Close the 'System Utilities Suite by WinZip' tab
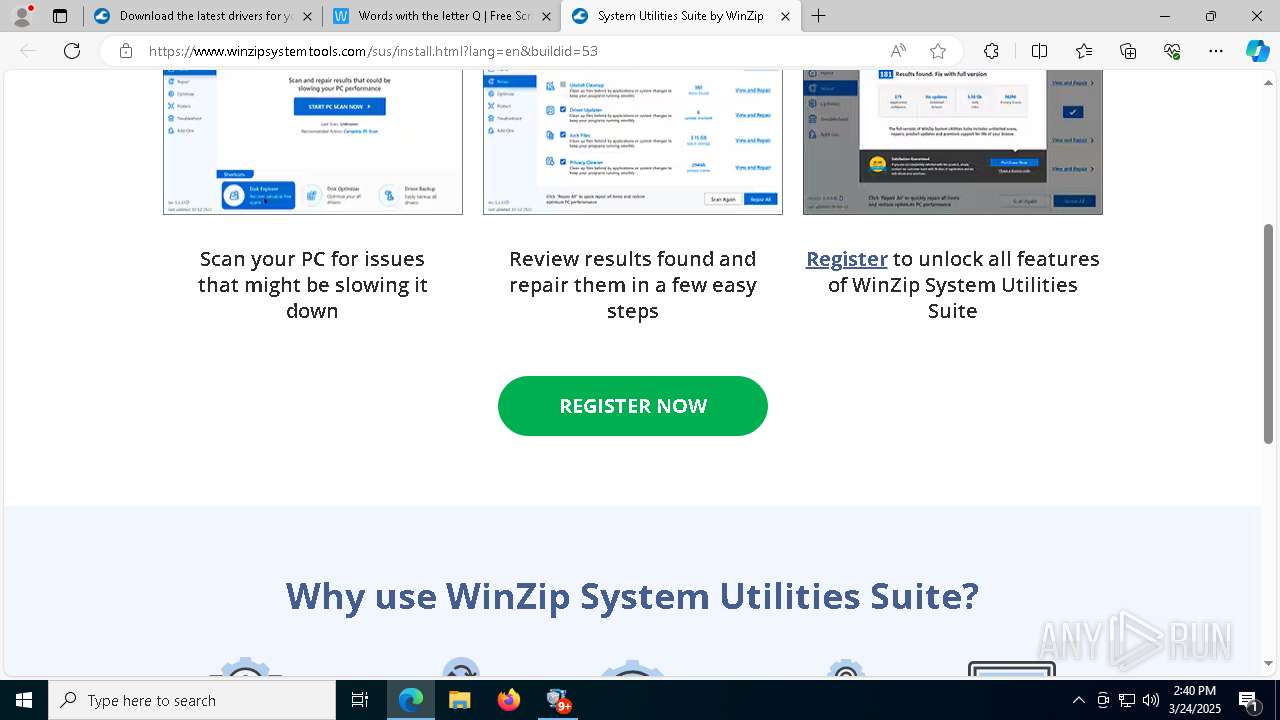The image size is (1280, 720). pos(785,16)
